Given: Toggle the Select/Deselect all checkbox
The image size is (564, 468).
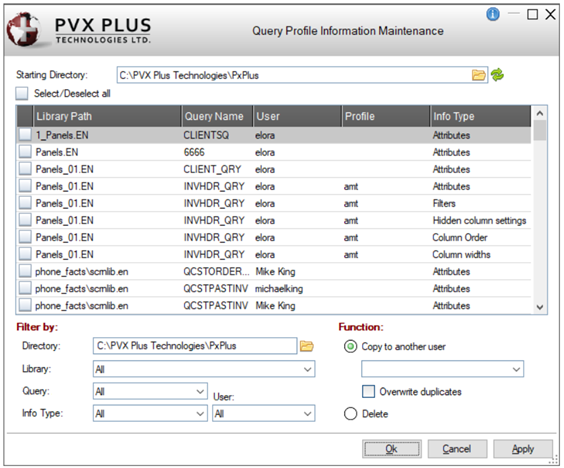Looking at the screenshot, I should pos(22,94).
